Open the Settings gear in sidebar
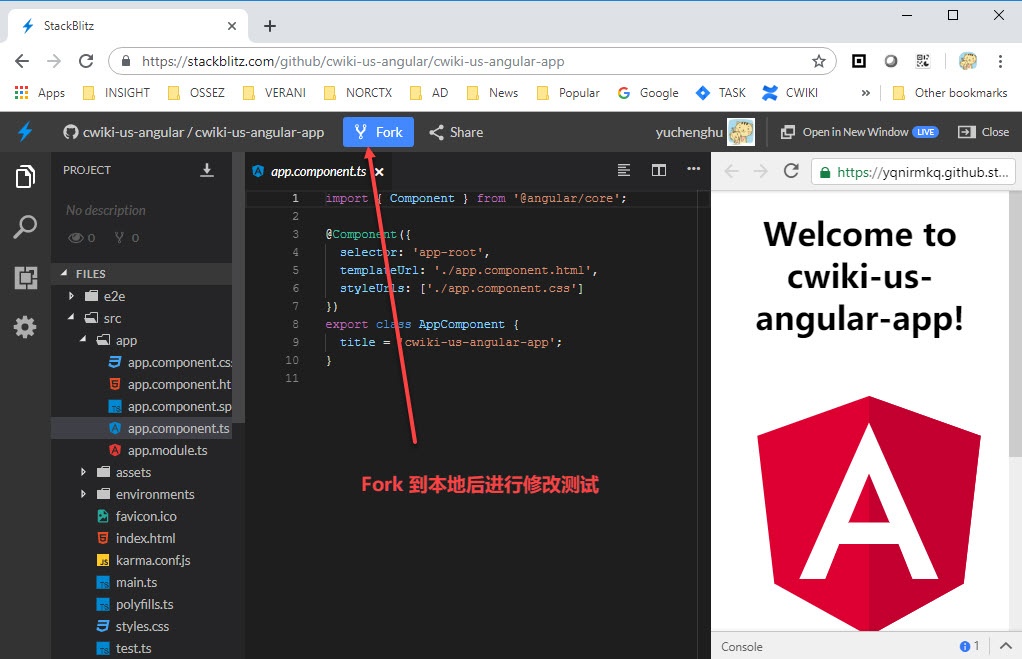This screenshot has height=659, width=1022. [25, 327]
